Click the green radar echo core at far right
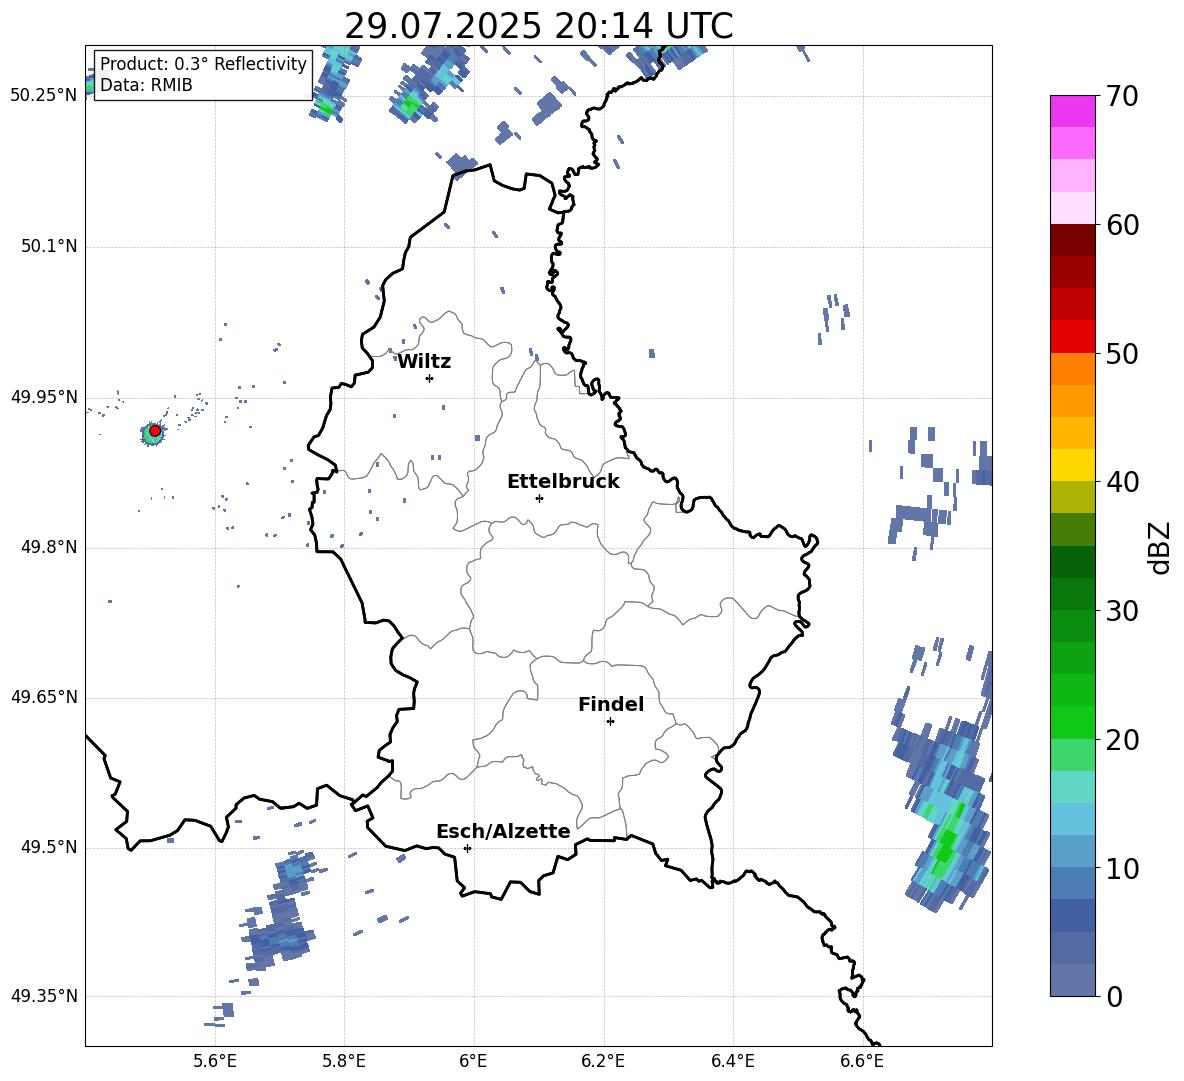This screenshot has width=1184, height=1081. (x=945, y=845)
